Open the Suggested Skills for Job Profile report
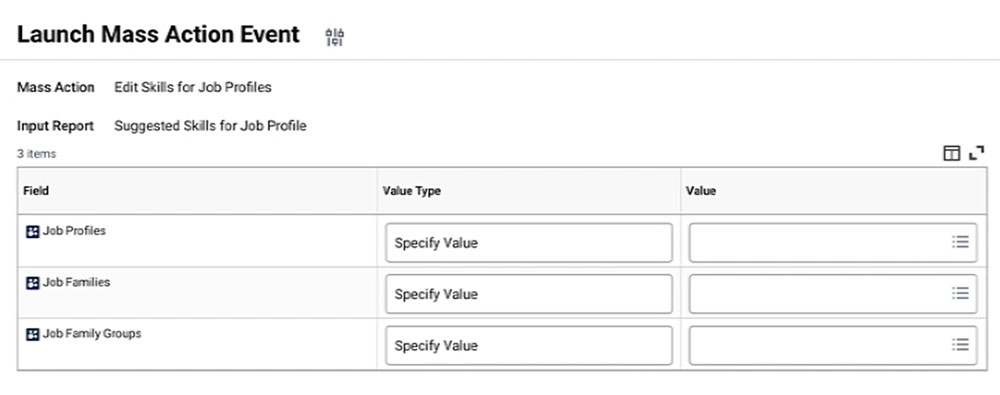 [x=210, y=126]
